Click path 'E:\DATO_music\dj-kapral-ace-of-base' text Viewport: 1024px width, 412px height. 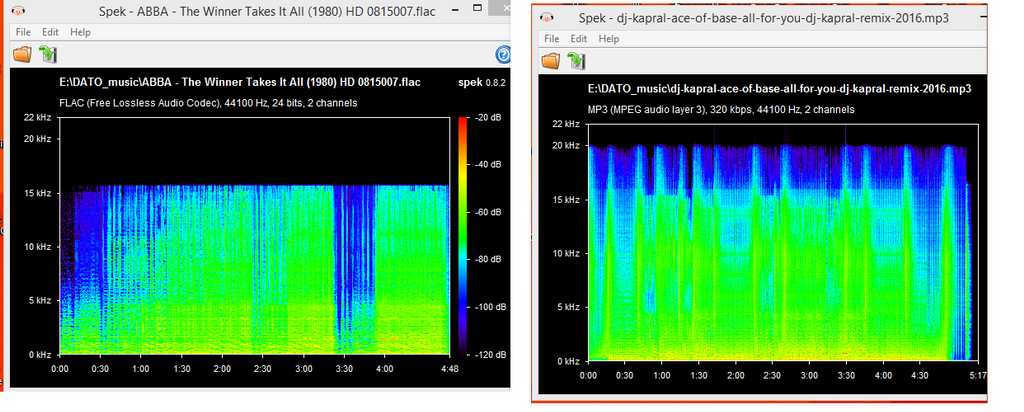(780, 89)
